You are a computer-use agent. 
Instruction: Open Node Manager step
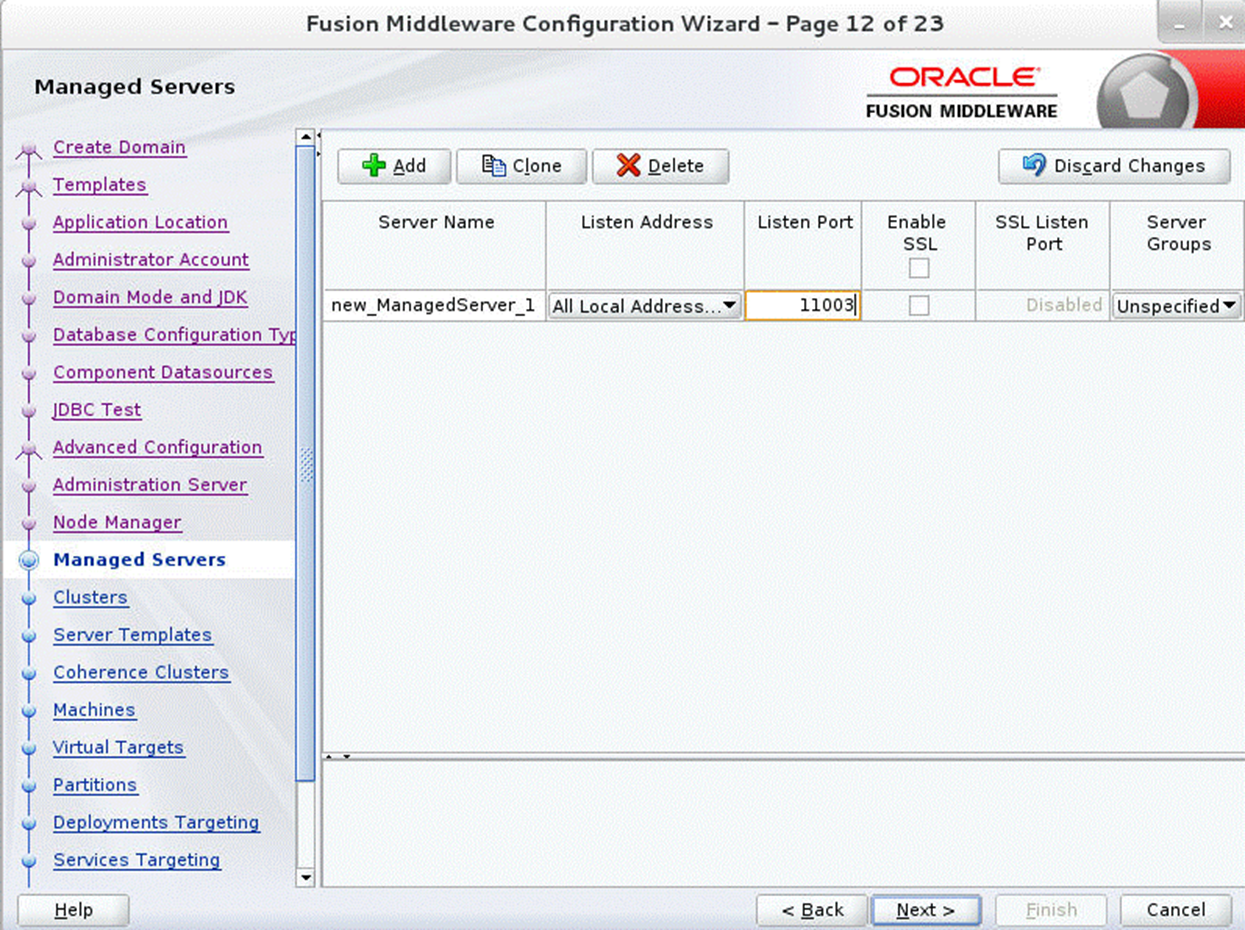pos(117,522)
